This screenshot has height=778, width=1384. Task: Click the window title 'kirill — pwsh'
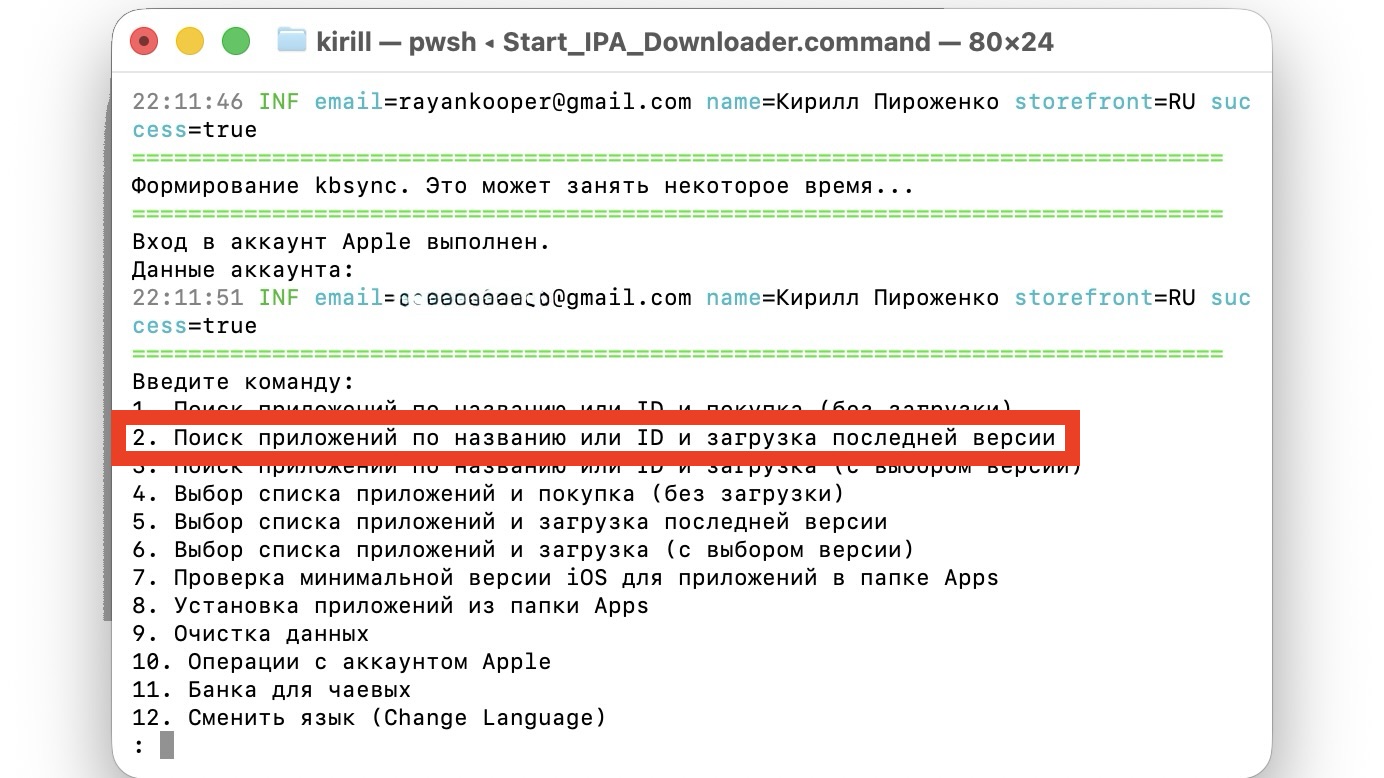396,42
